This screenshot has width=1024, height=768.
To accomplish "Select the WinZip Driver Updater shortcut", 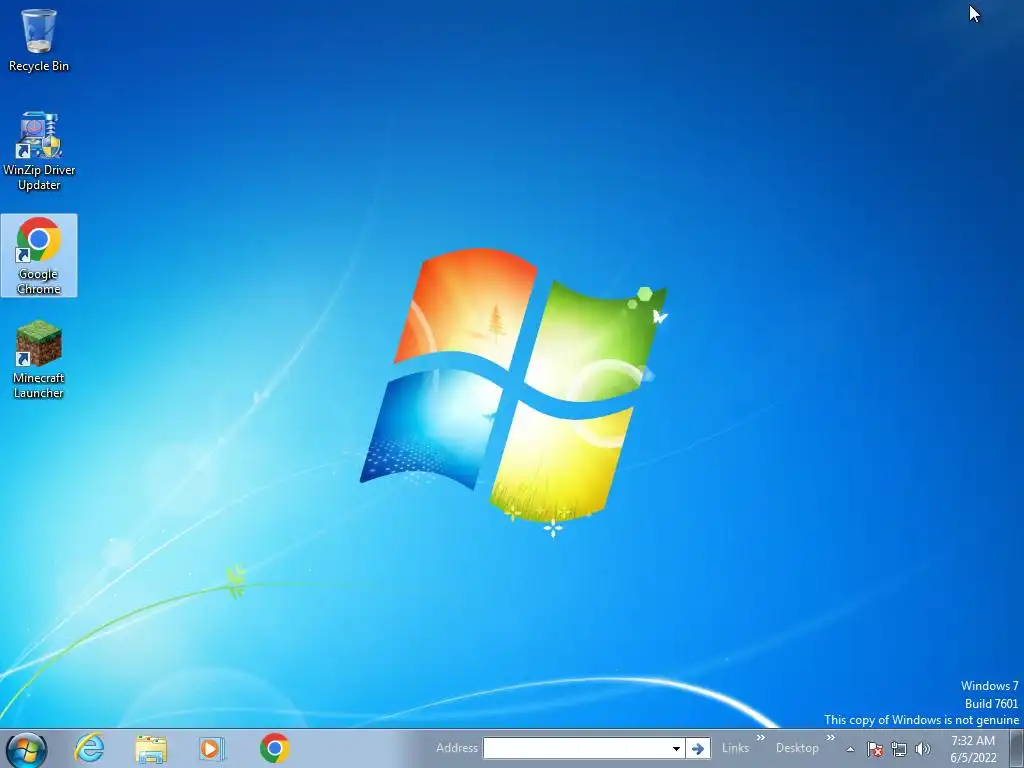I will point(39,152).
